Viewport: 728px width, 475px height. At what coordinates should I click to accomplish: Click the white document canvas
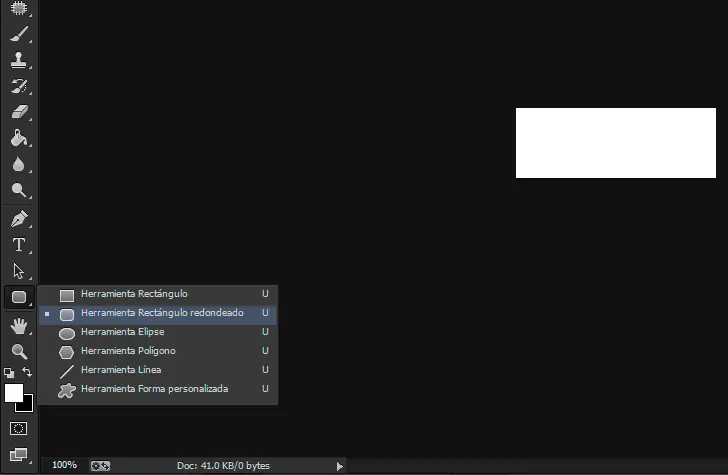coord(616,143)
